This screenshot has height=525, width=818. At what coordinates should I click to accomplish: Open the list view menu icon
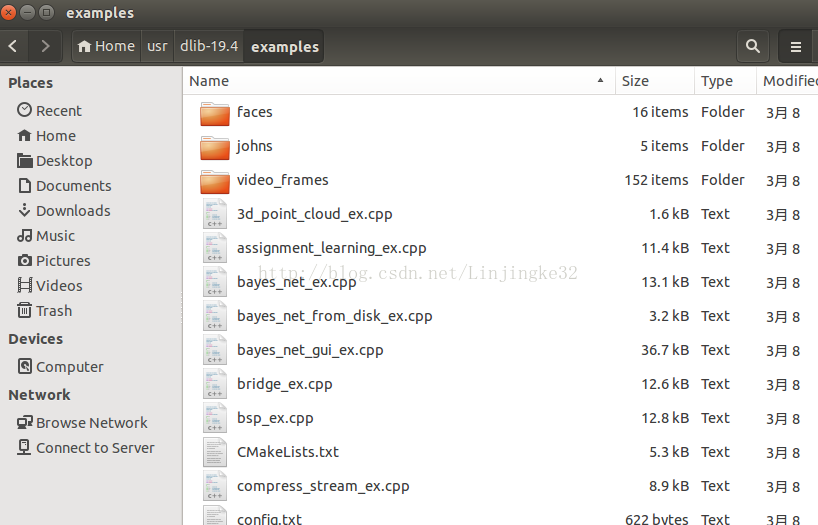tap(796, 46)
